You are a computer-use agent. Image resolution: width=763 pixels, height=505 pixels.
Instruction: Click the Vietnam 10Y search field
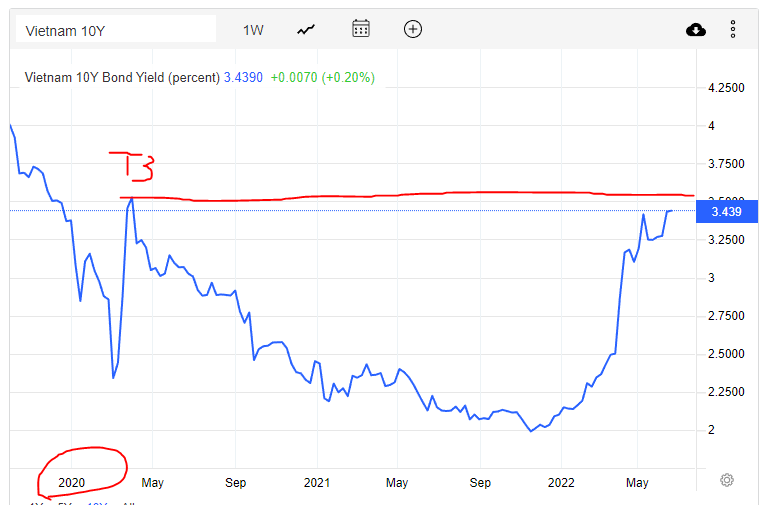tap(115, 30)
